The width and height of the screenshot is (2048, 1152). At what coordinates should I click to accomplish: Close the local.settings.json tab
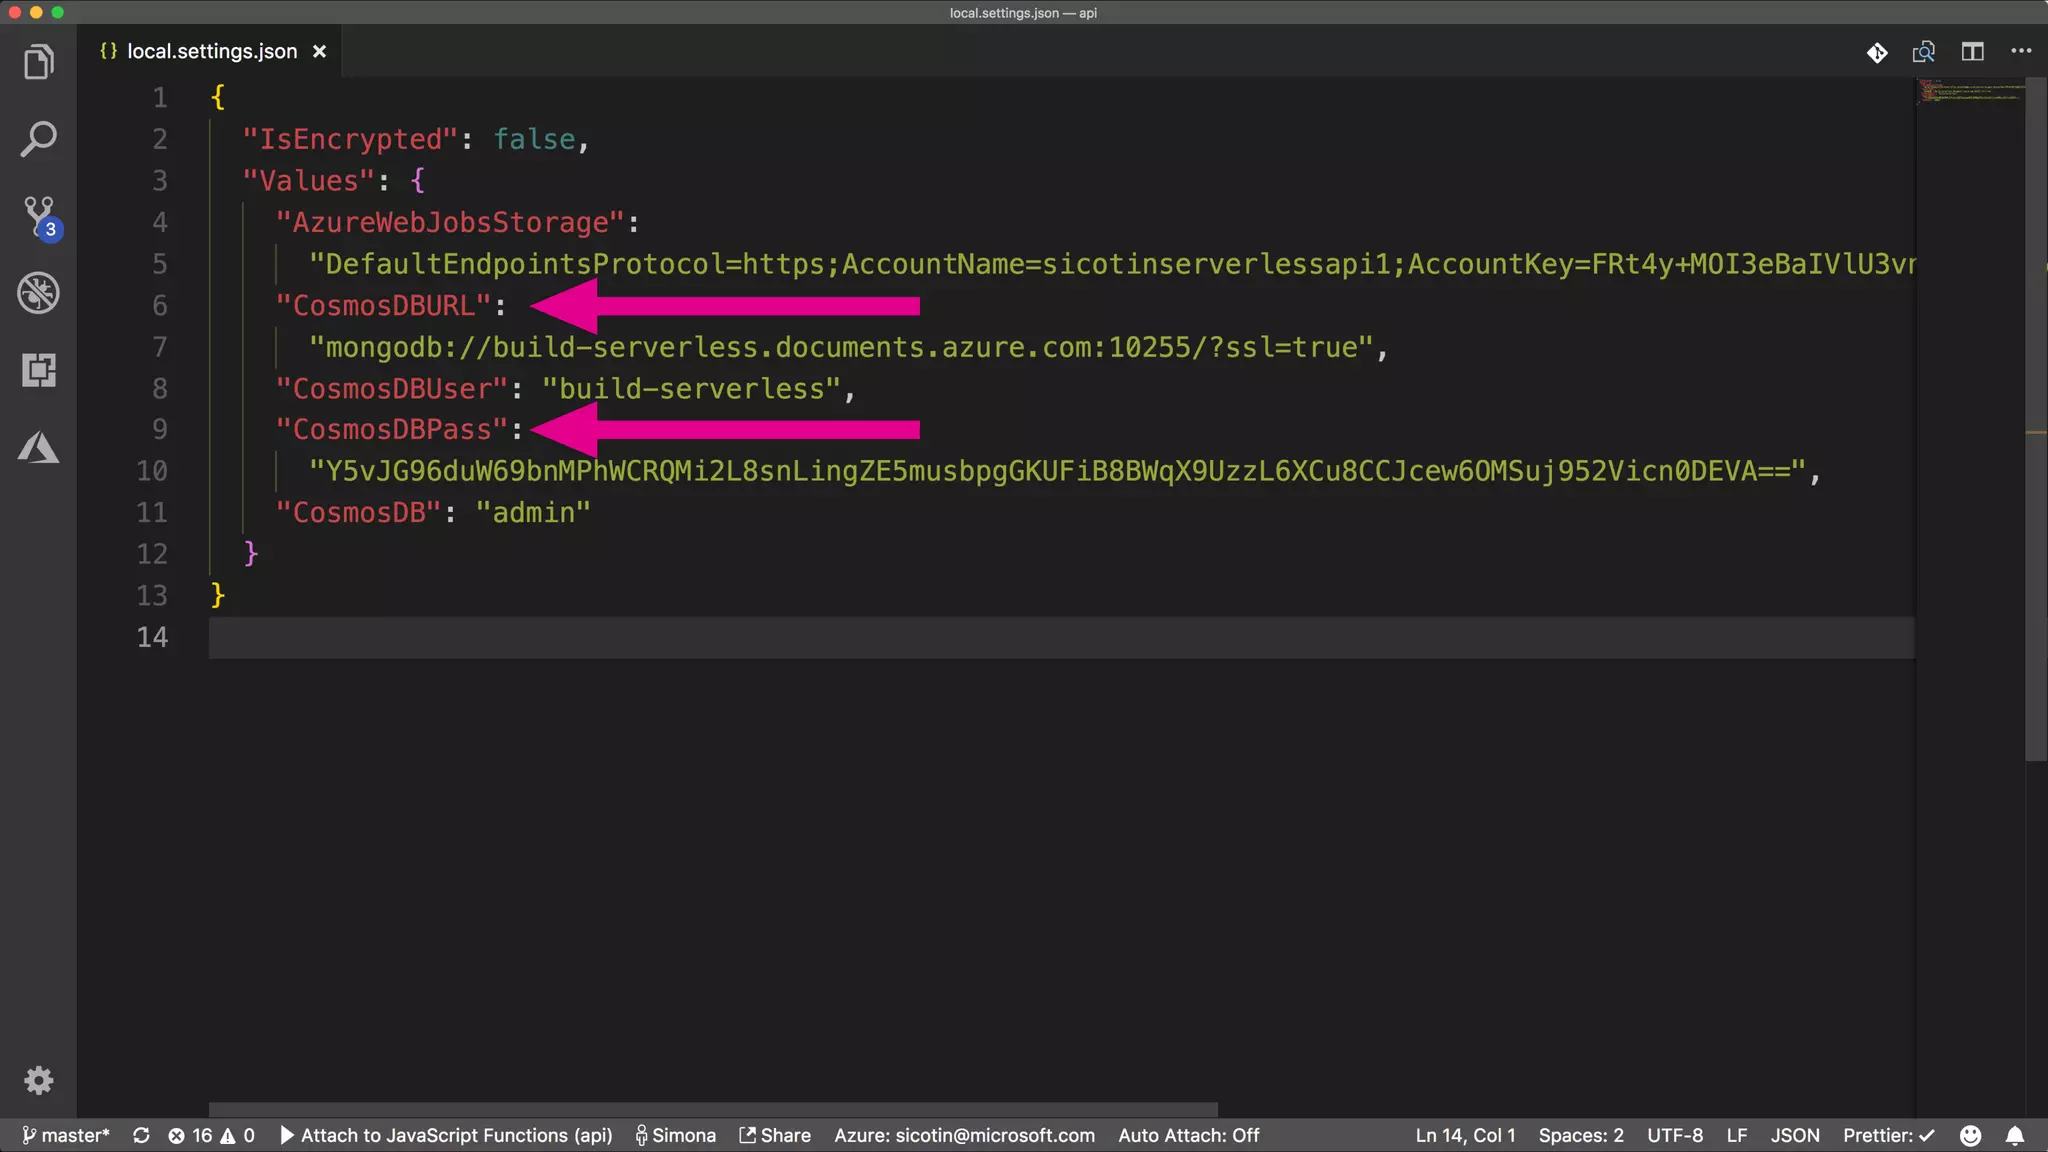pyautogui.click(x=319, y=52)
